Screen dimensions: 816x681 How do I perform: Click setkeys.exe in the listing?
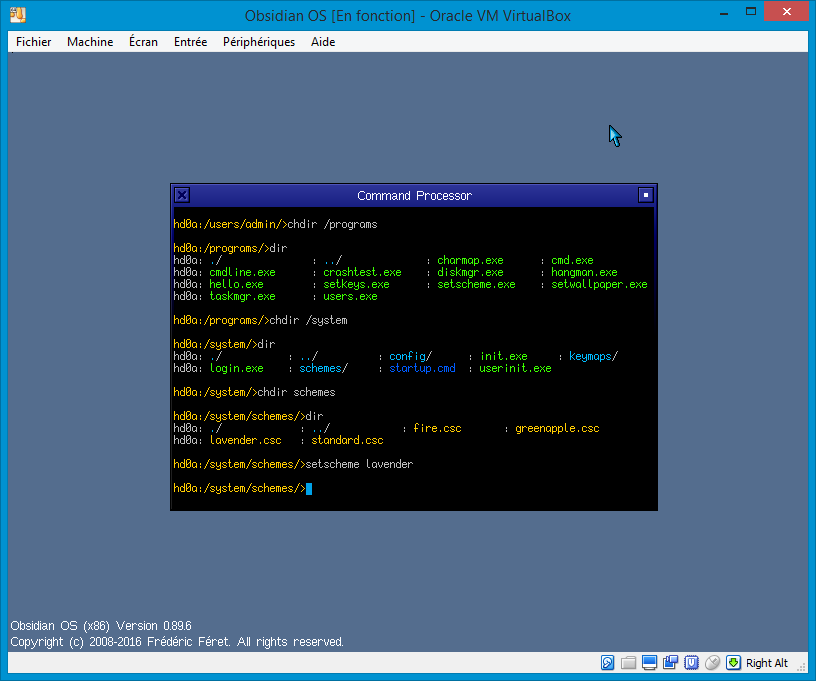tap(356, 284)
